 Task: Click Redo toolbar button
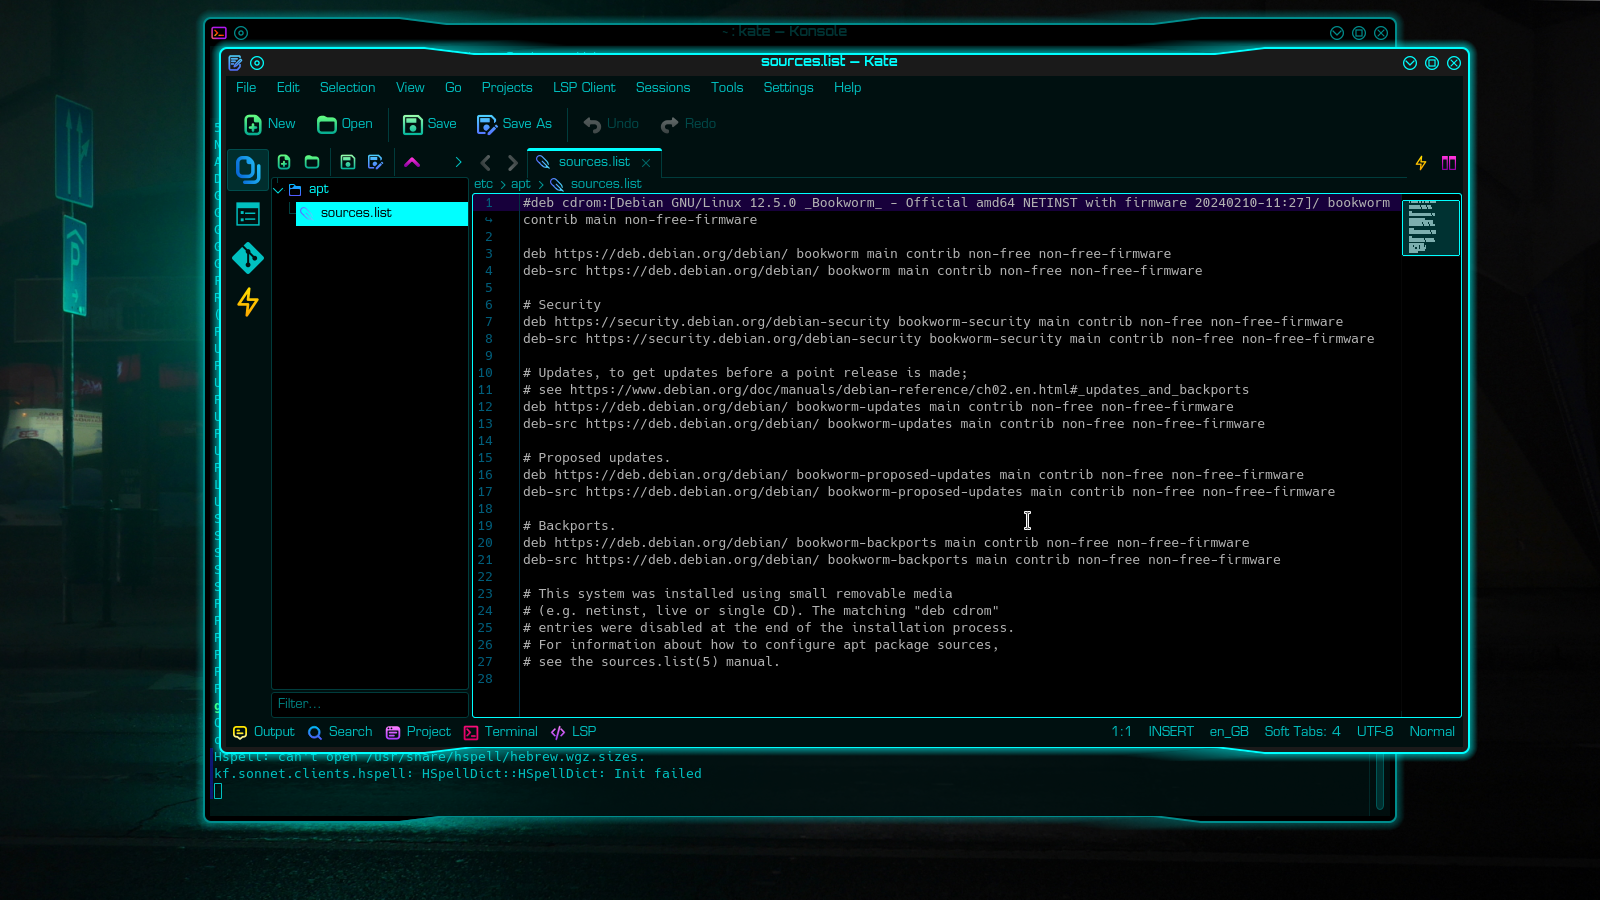coord(689,124)
